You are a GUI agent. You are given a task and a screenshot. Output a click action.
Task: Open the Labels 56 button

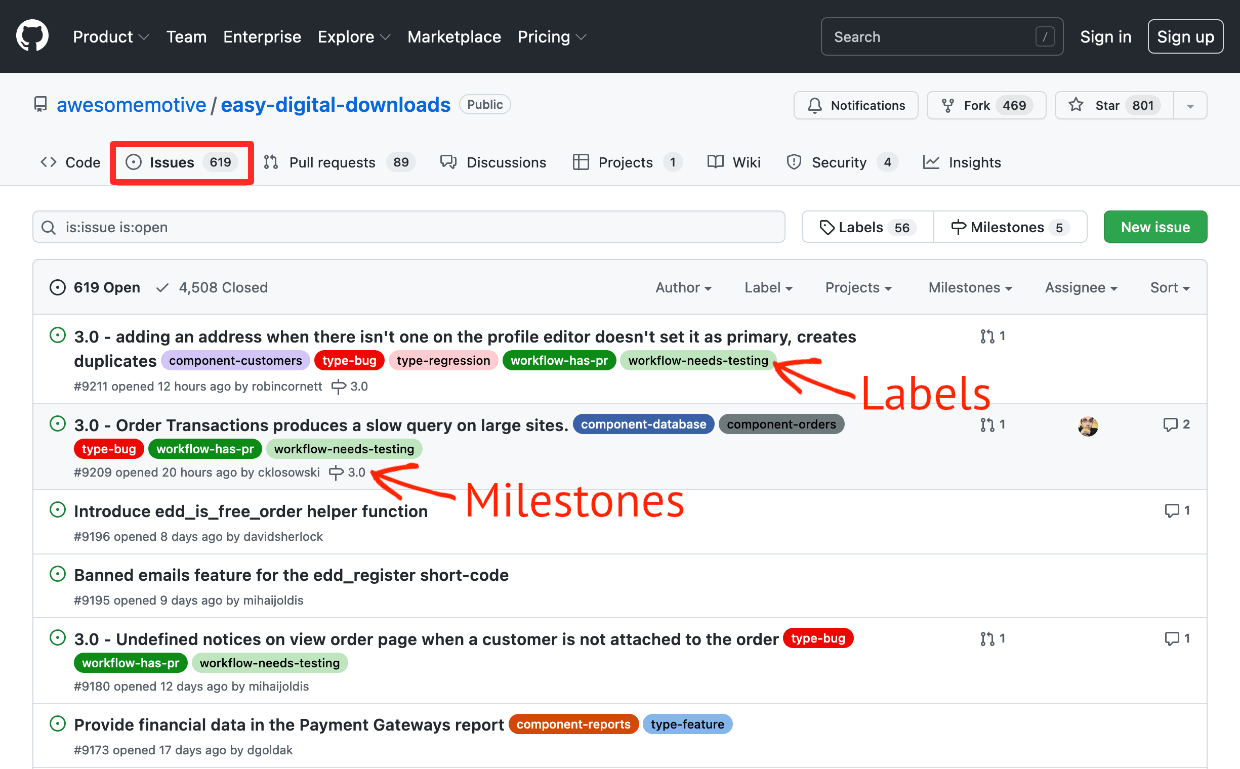click(867, 228)
